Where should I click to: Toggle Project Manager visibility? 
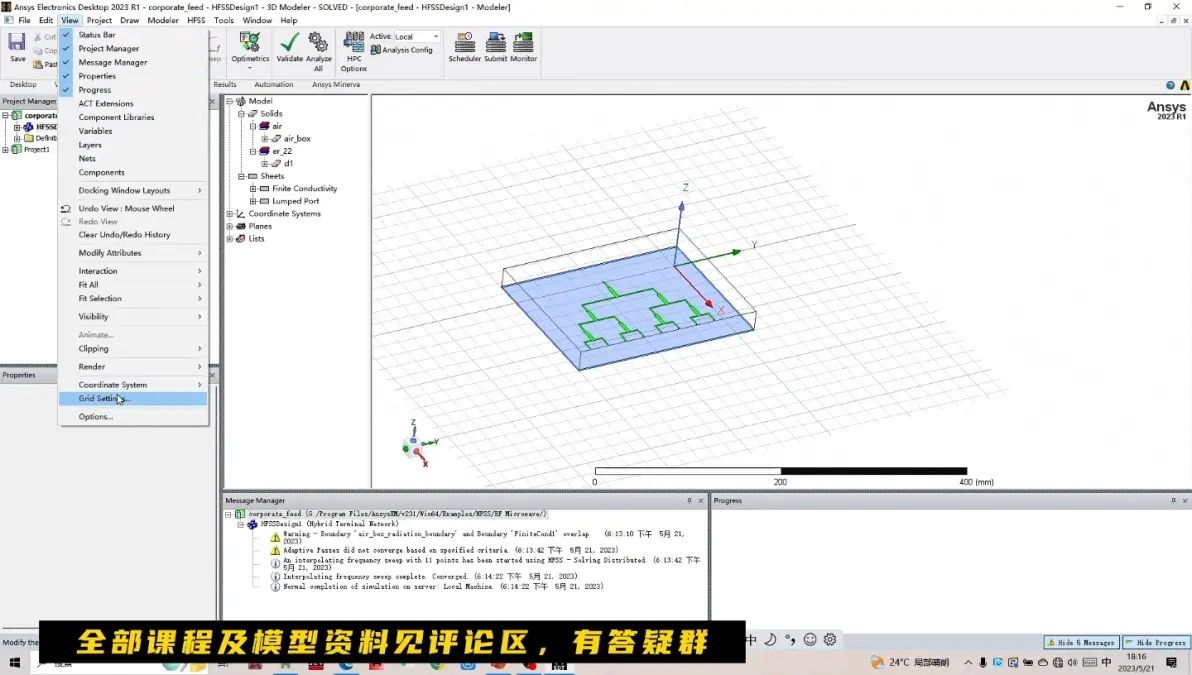click(133, 49)
